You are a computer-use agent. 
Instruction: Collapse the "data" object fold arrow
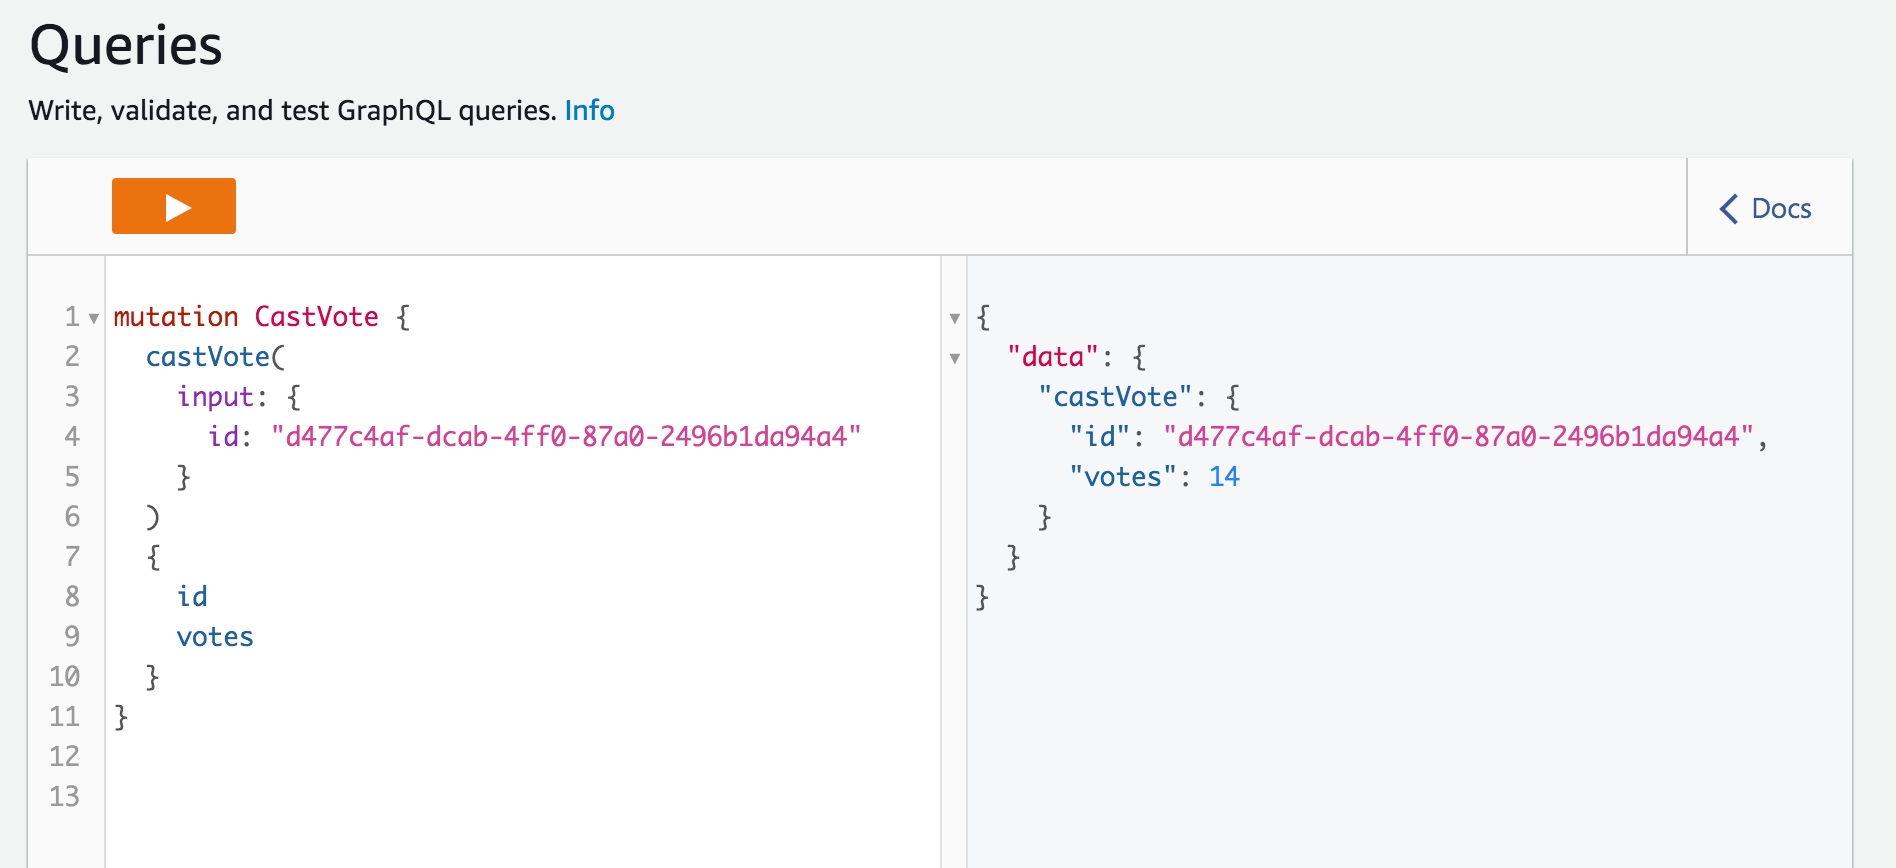click(x=955, y=359)
